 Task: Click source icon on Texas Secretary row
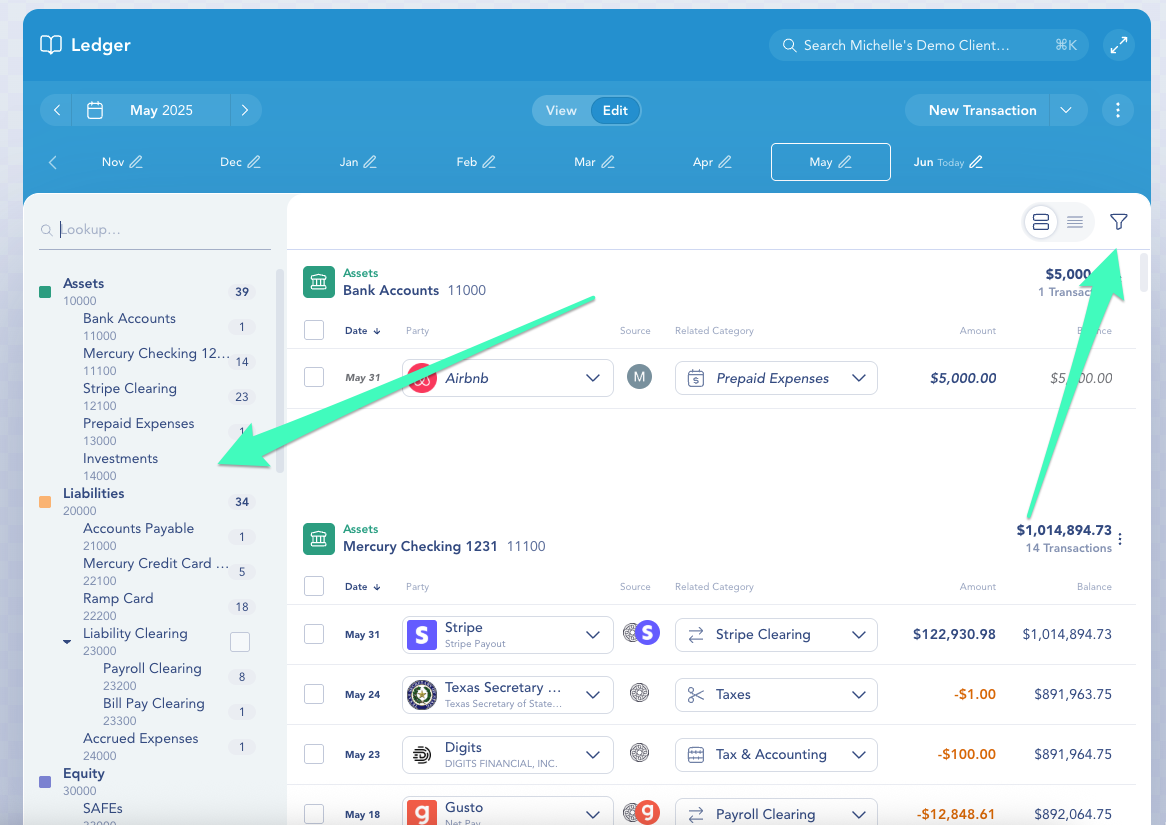640,693
